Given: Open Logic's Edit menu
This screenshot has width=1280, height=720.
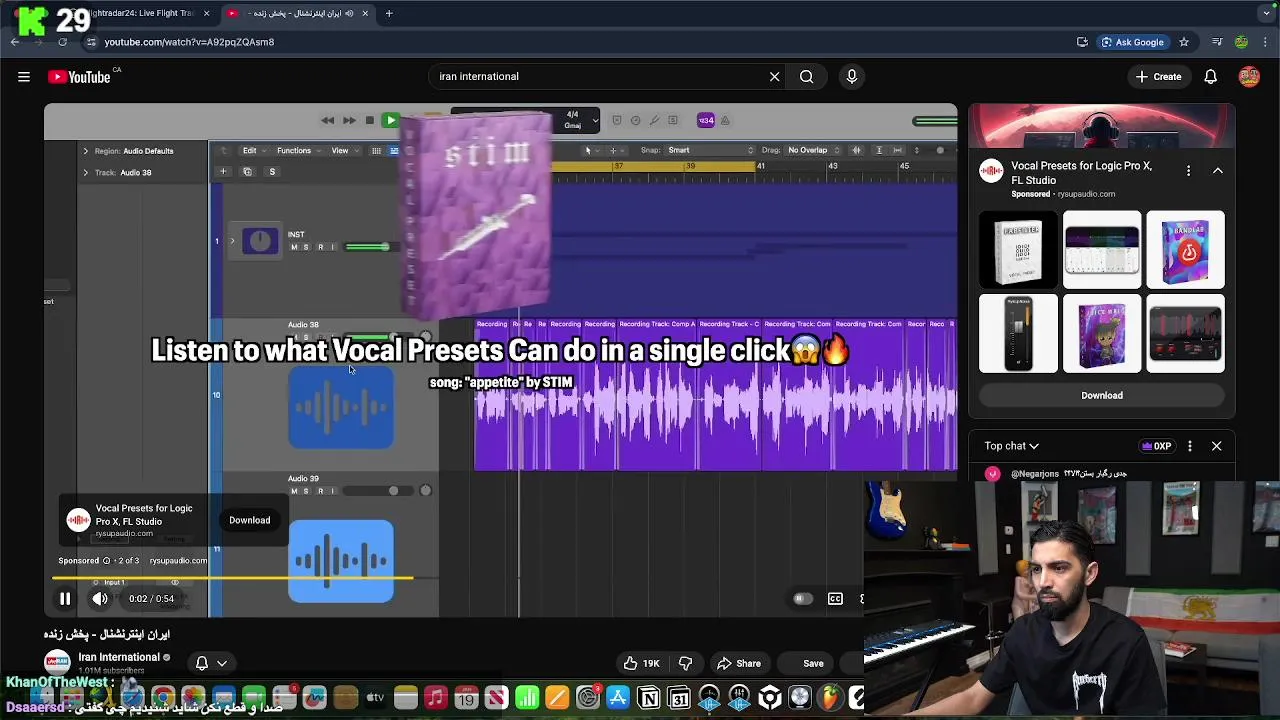Looking at the screenshot, I should pos(253,151).
